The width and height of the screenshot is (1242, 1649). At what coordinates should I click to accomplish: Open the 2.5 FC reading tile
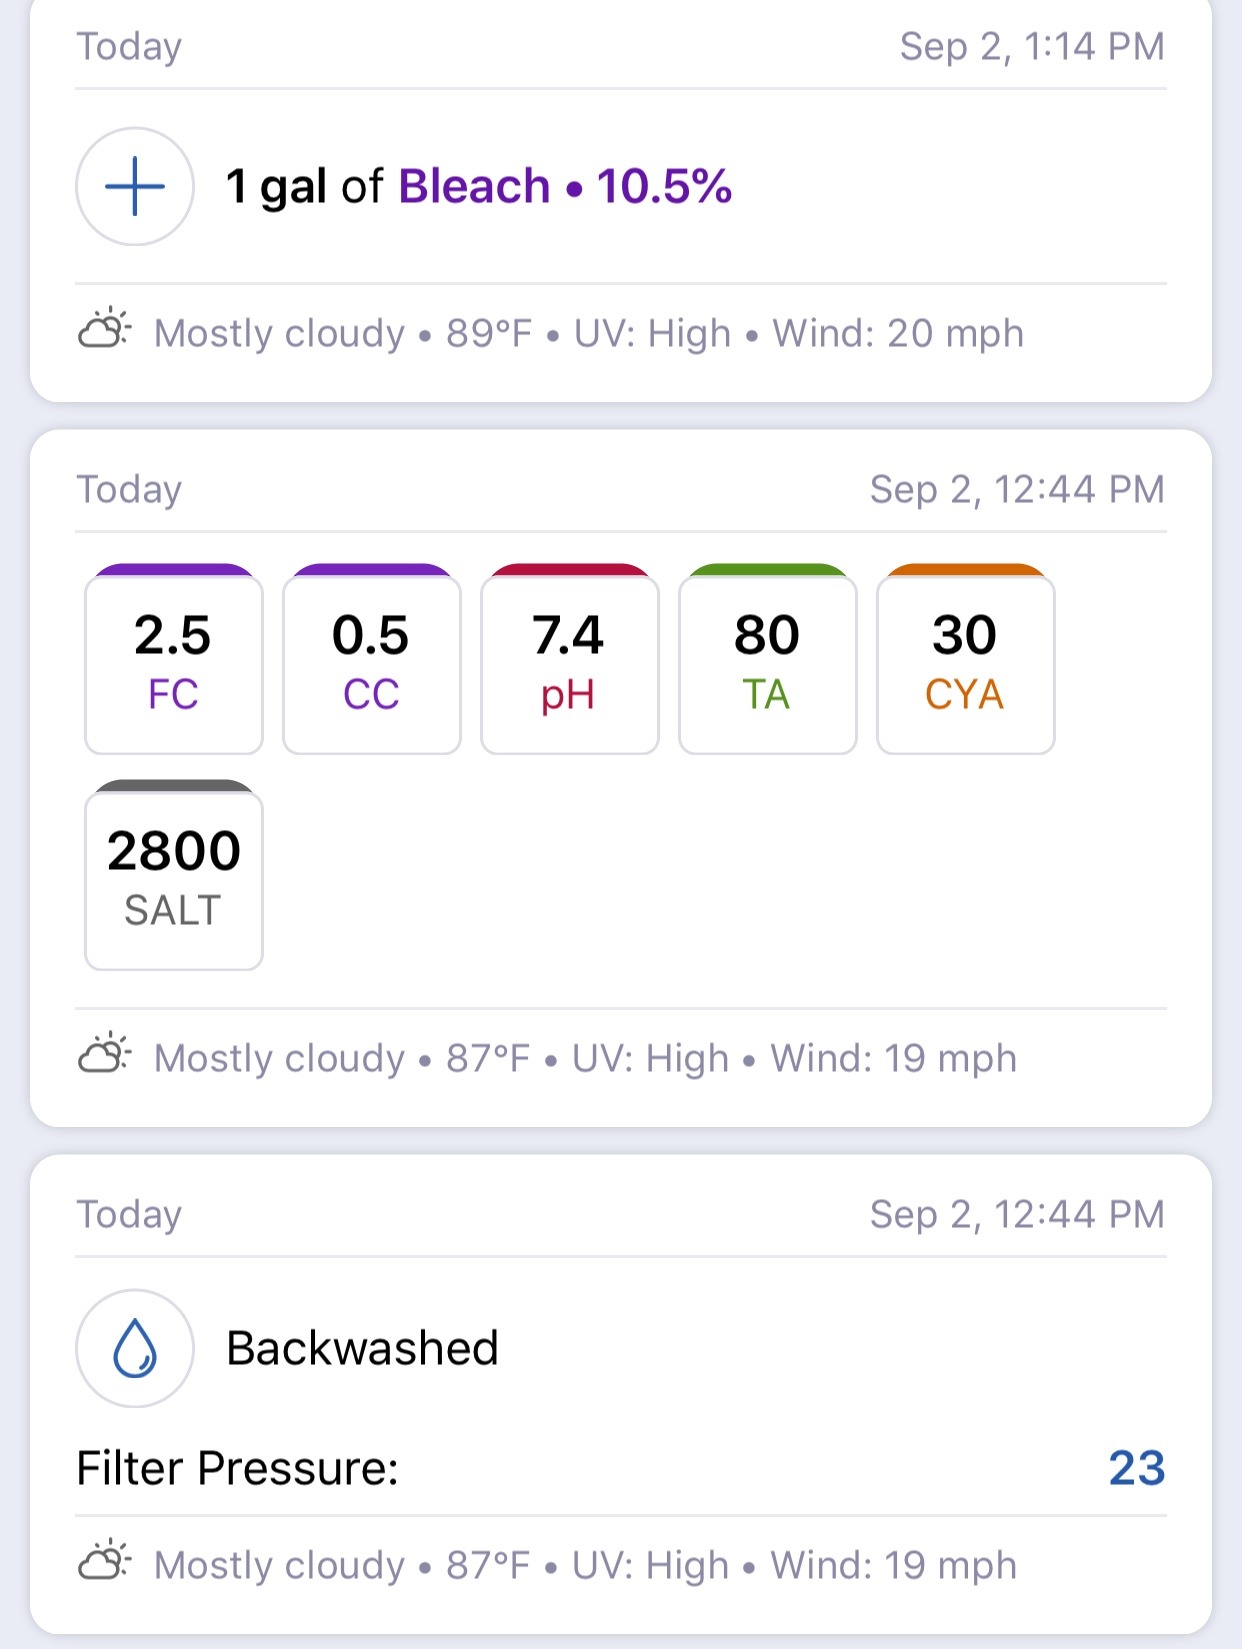(x=174, y=659)
